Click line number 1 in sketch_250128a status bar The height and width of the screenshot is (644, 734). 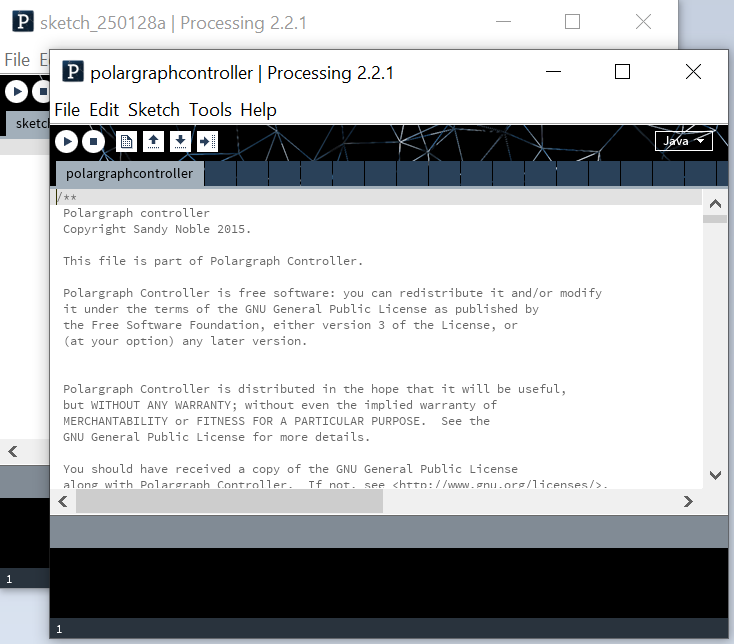point(9,579)
